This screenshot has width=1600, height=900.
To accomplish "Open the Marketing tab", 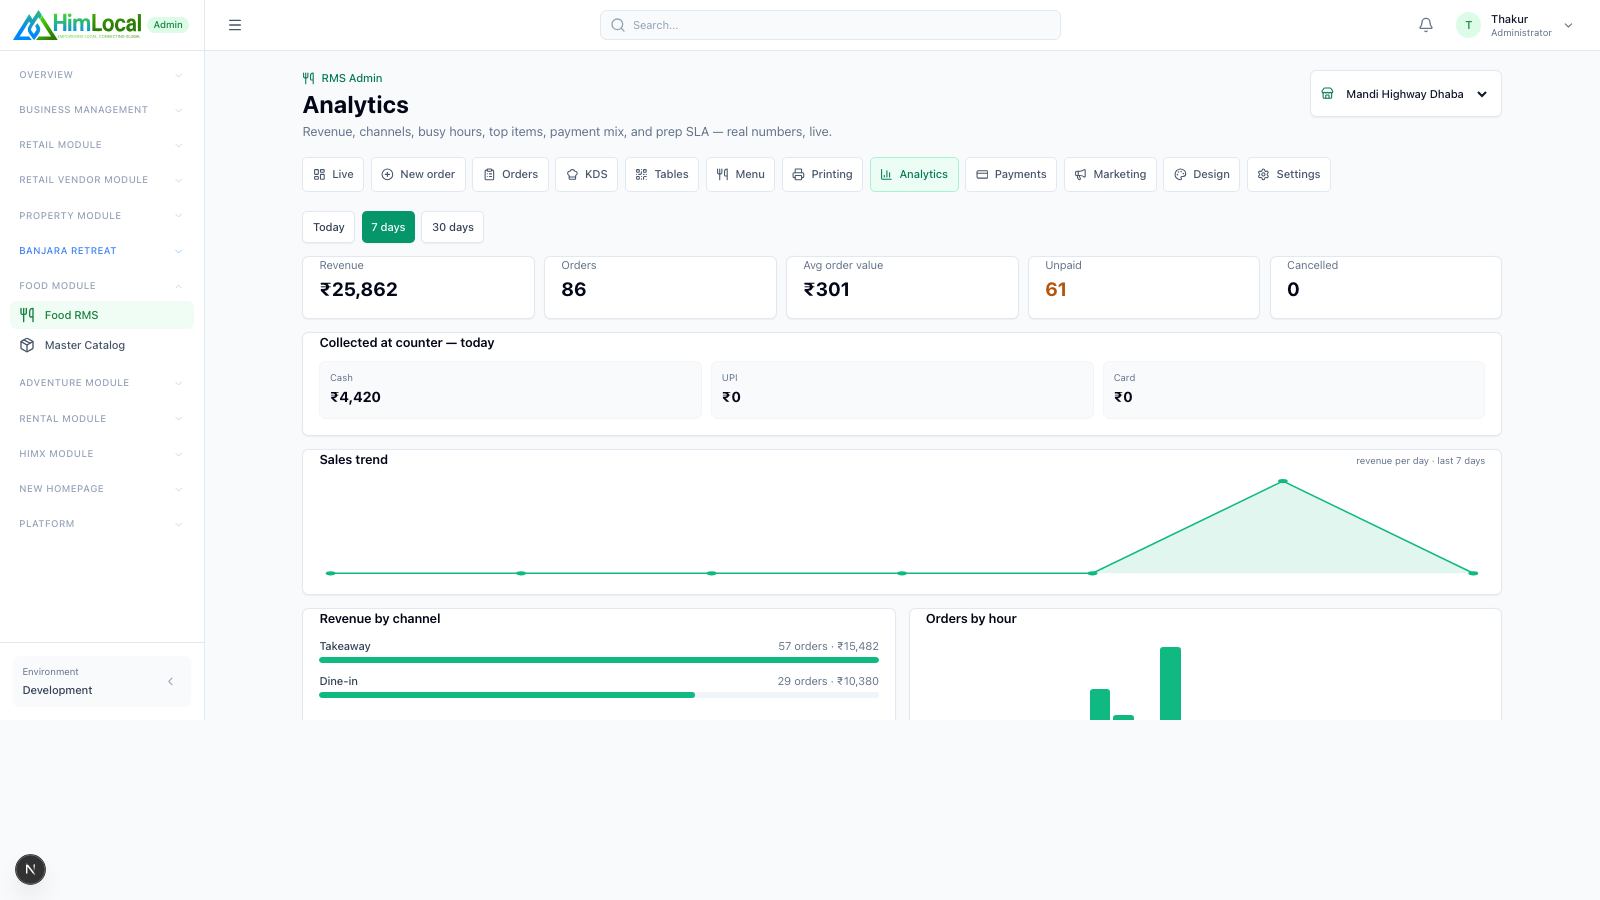I will (1110, 174).
